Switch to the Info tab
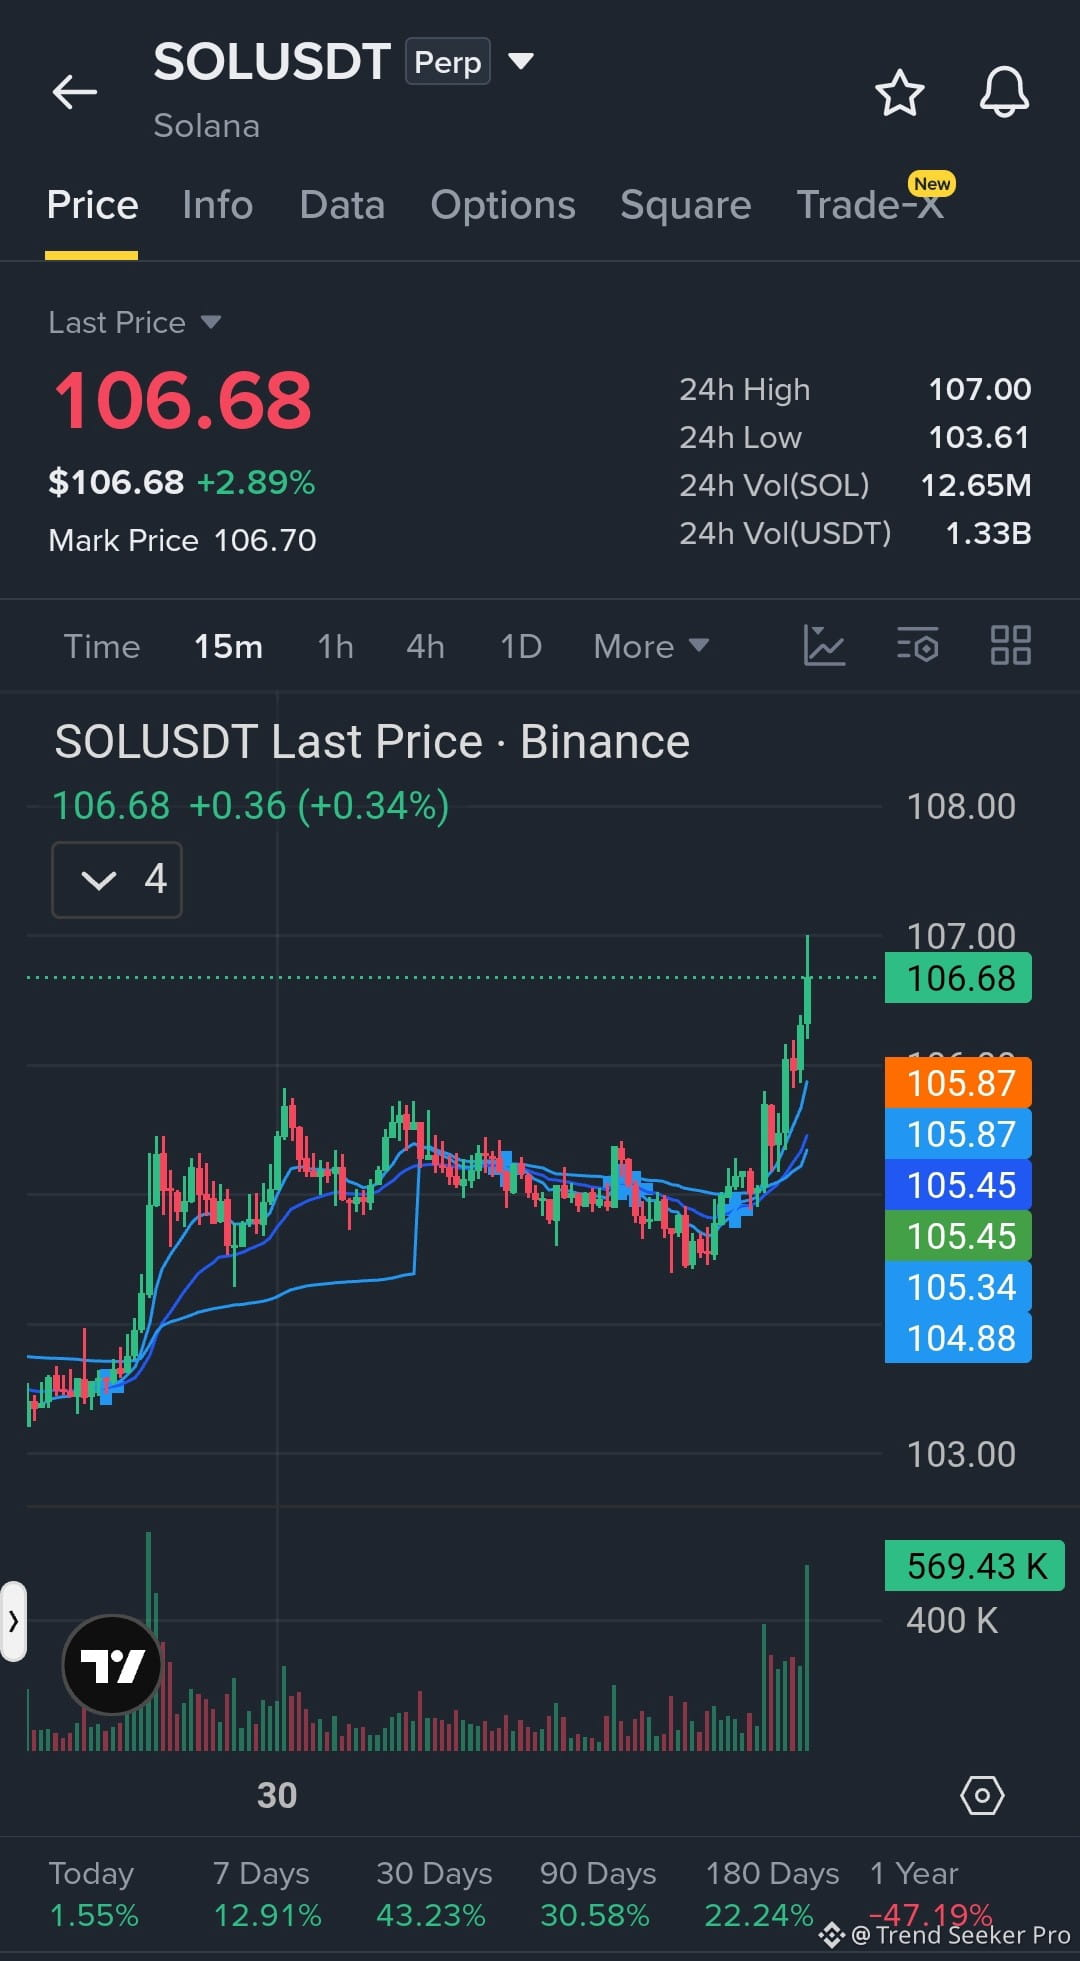The width and height of the screenshot is (1080, 1961). tap(217, 205)
